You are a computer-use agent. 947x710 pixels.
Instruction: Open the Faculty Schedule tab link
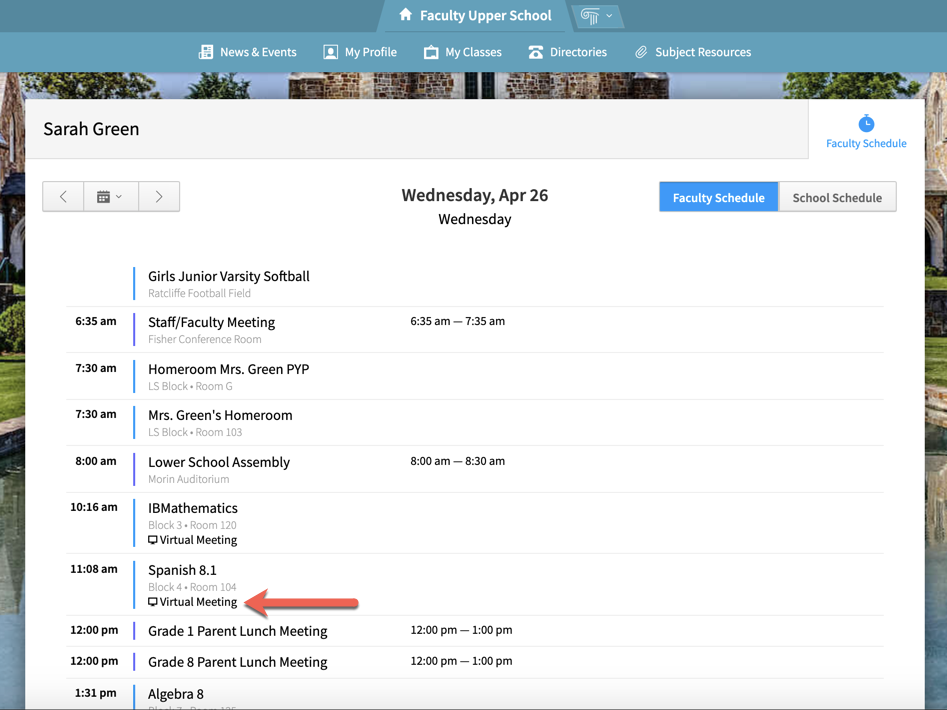tap(866, 143)
